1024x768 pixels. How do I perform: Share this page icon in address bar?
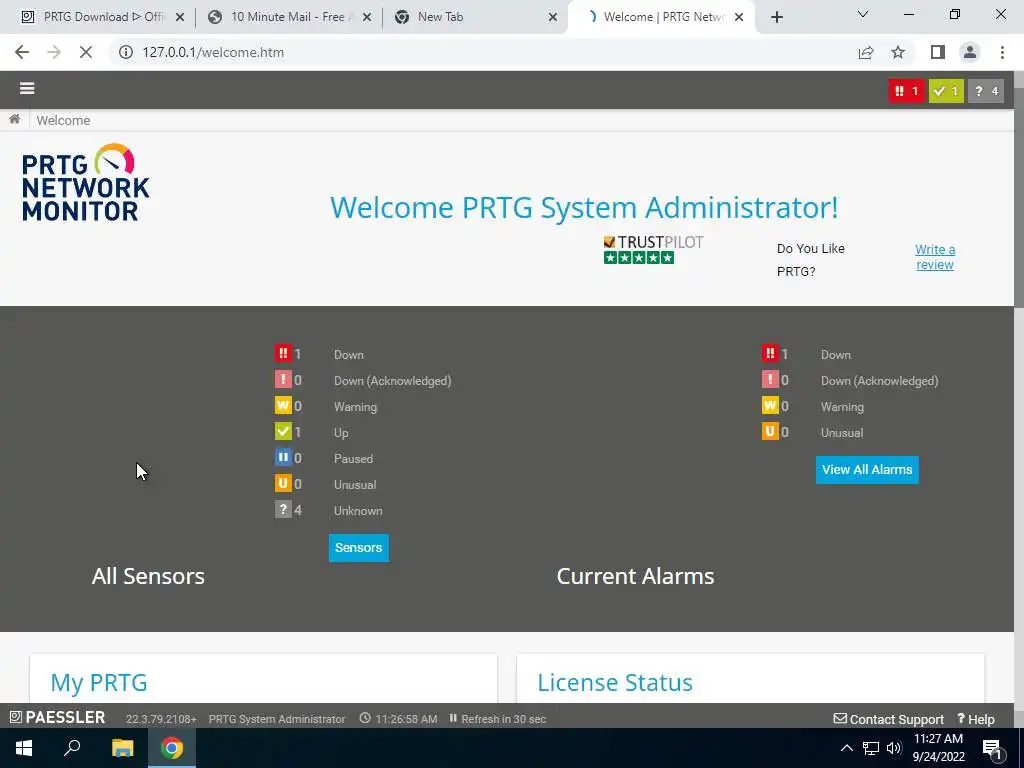pyautogui.click(x=866, y=52)
